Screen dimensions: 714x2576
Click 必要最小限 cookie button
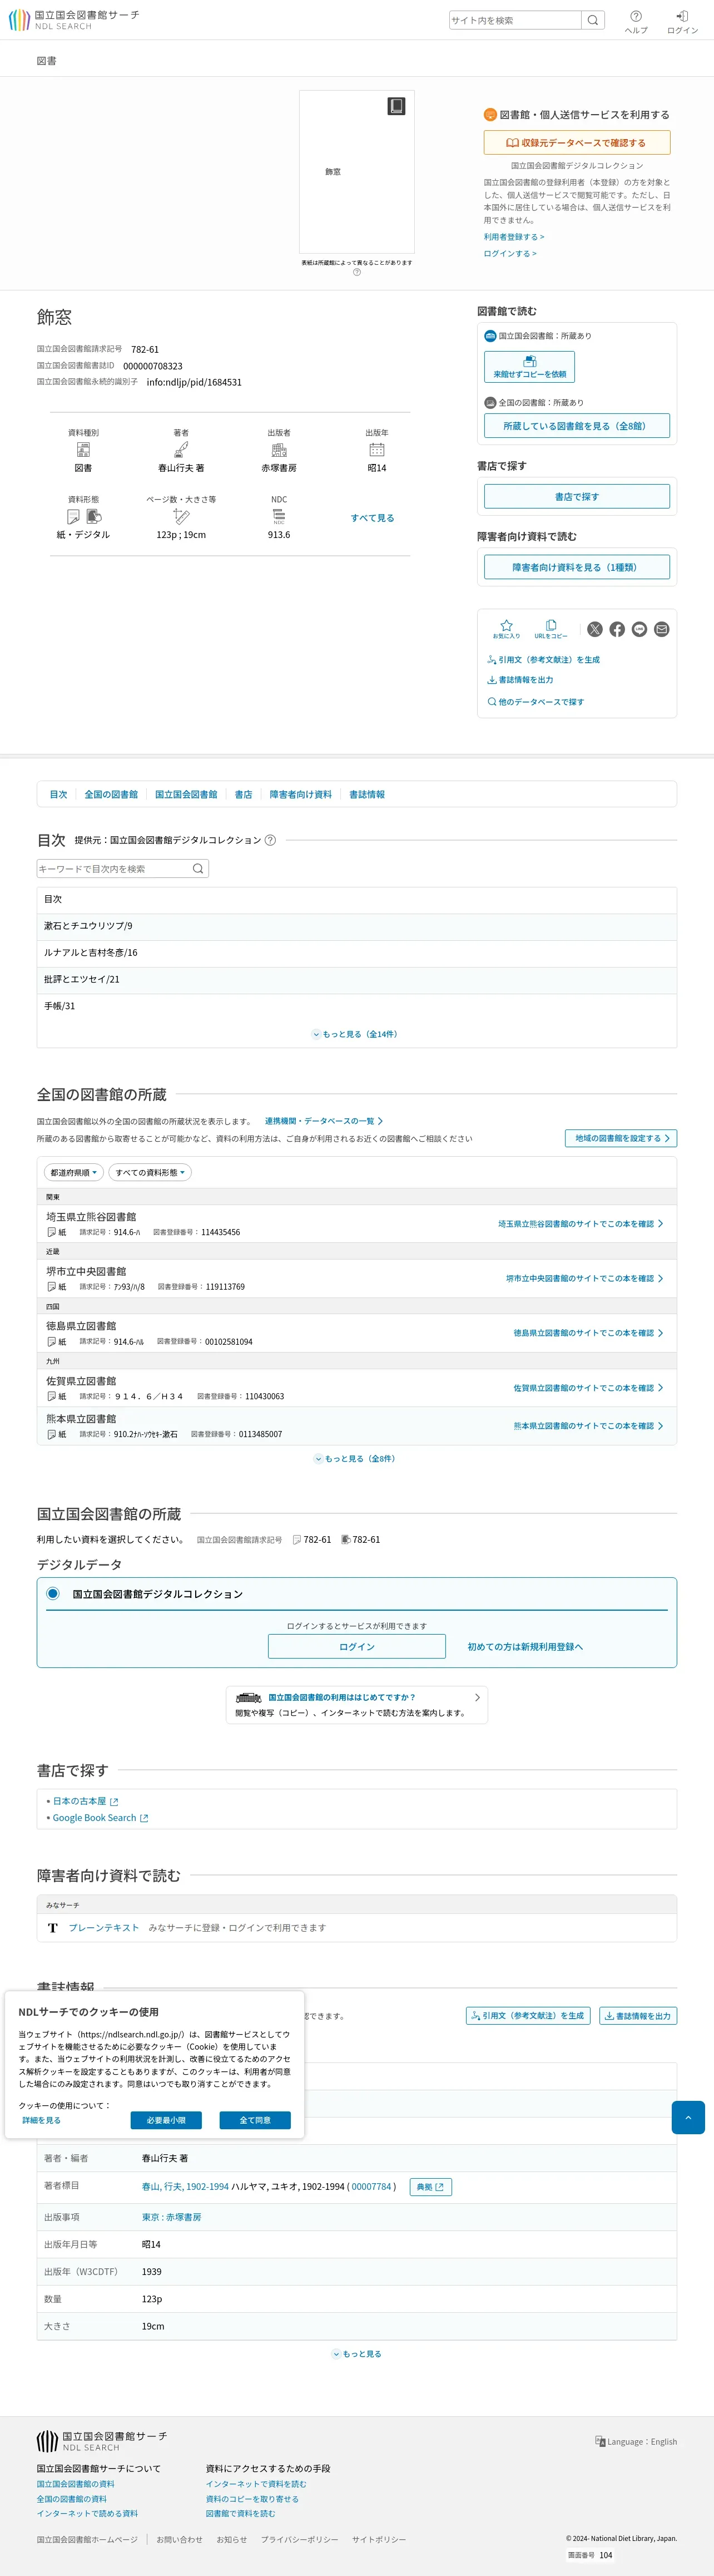click(x=166, y=2120)
